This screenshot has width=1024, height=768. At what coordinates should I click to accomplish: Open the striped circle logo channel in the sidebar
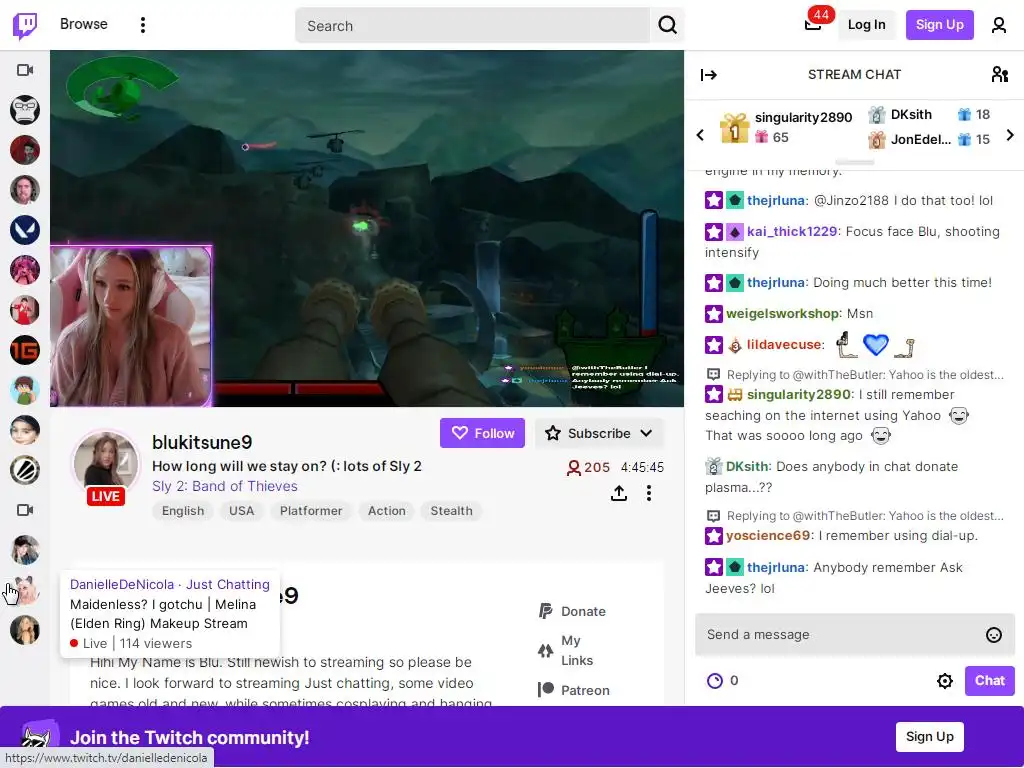[x=25, y=470]
